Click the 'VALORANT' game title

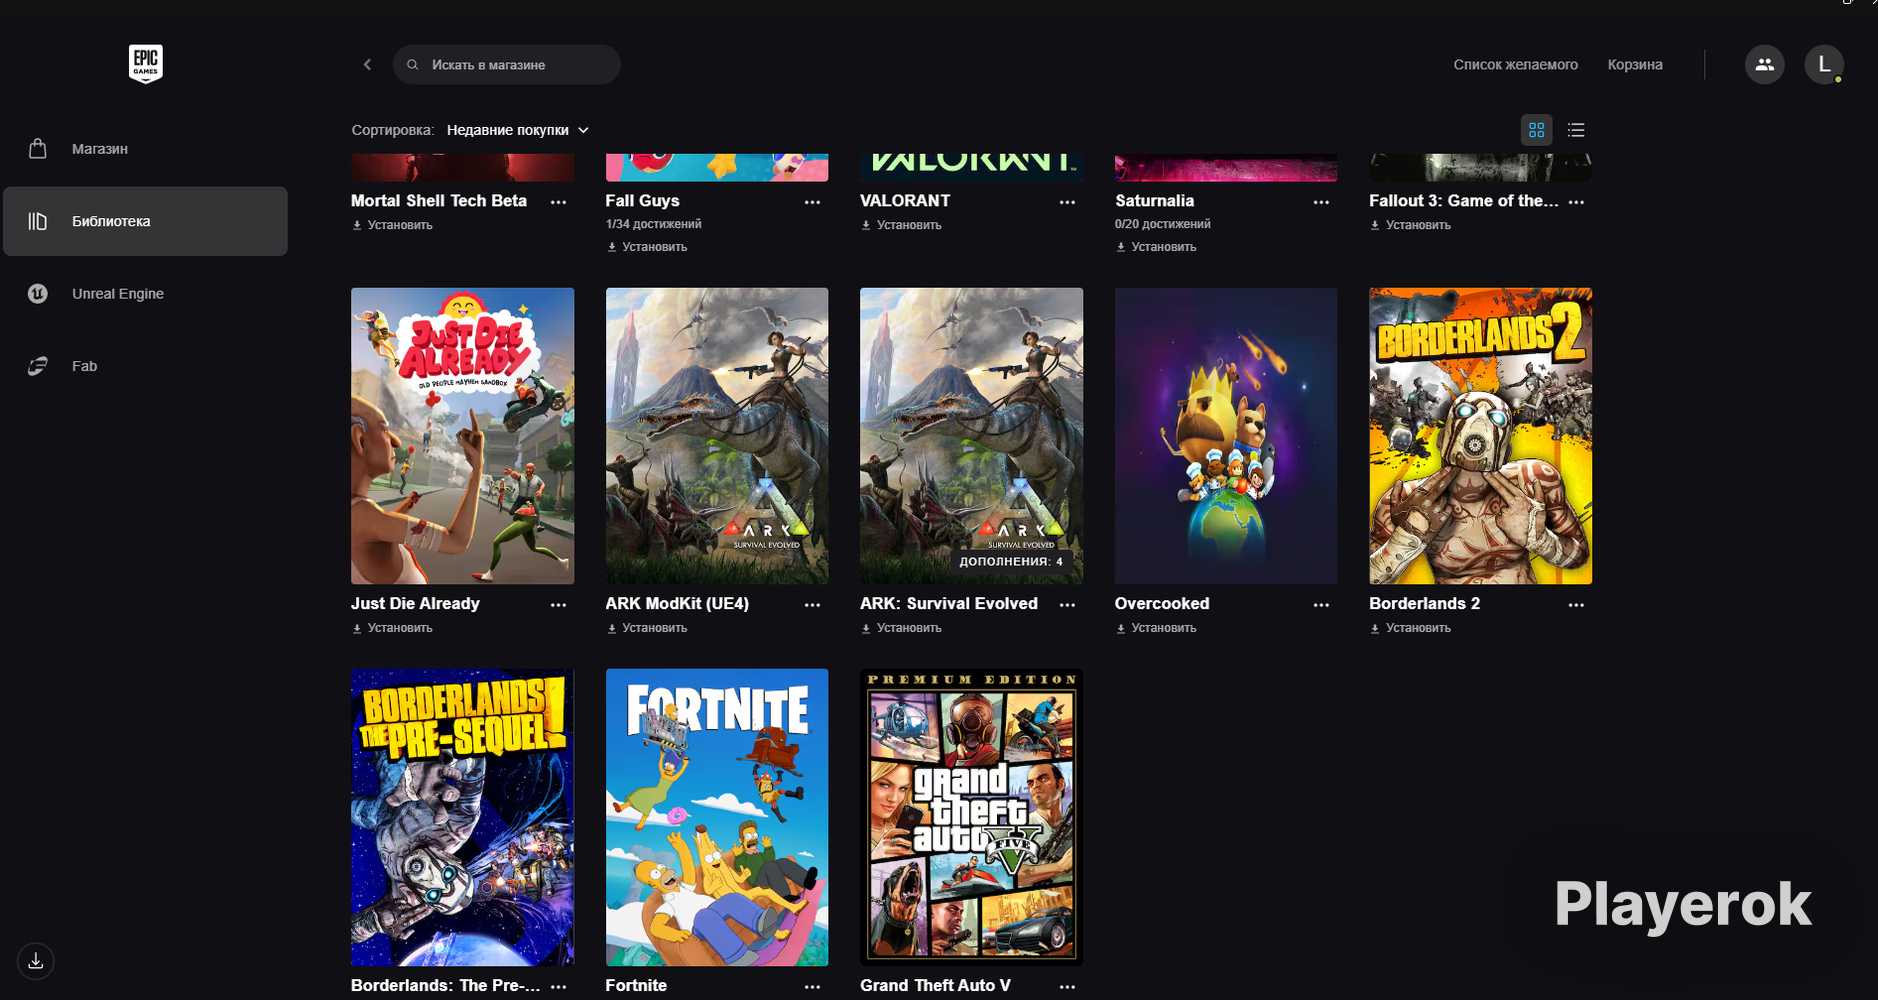coord(905,201)
